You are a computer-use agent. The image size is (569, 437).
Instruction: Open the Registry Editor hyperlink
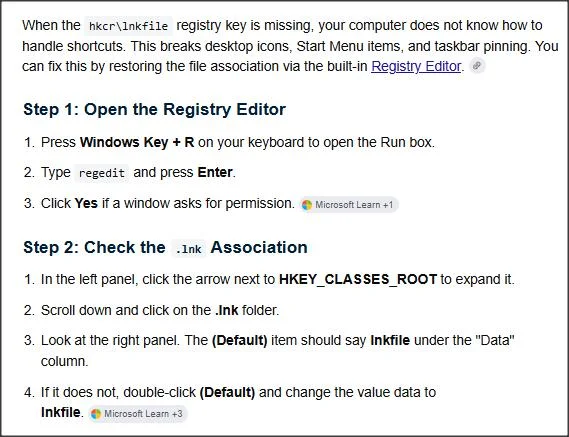416,66
